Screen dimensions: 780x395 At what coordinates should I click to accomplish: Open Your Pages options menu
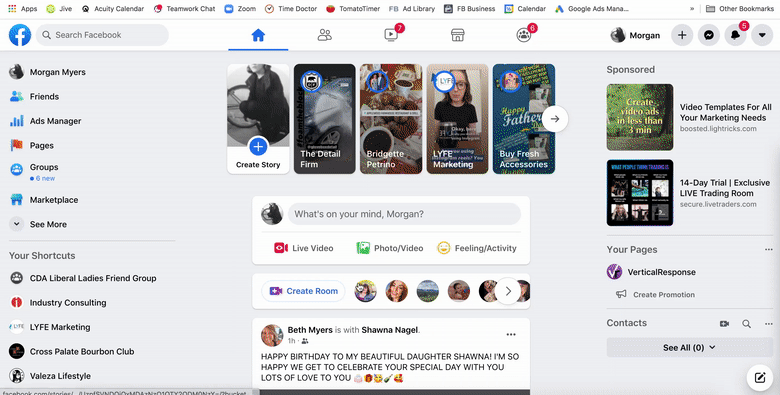click(x=769, y=250)
